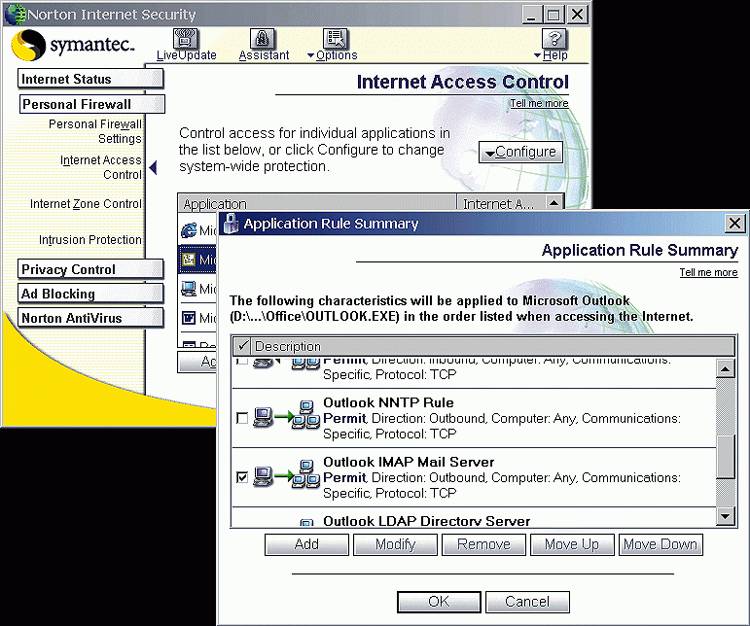Select Personal Firewall Settings in sidebar
This screenshot has width=750, height=626.
[95, 131]
